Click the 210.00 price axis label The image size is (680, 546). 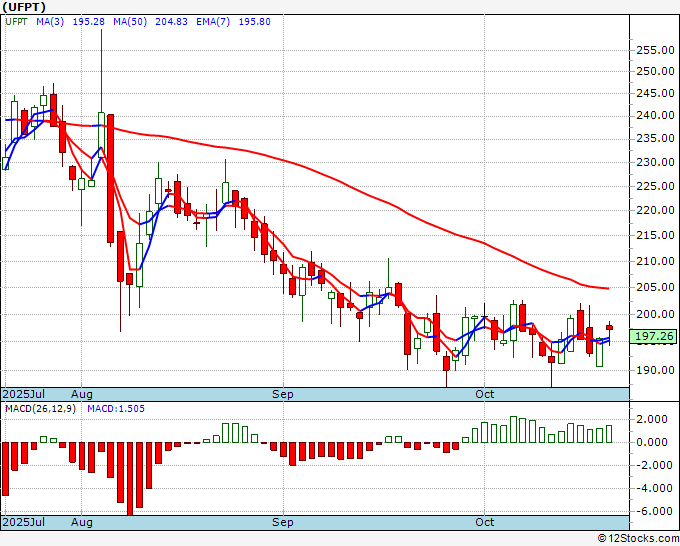655,261
